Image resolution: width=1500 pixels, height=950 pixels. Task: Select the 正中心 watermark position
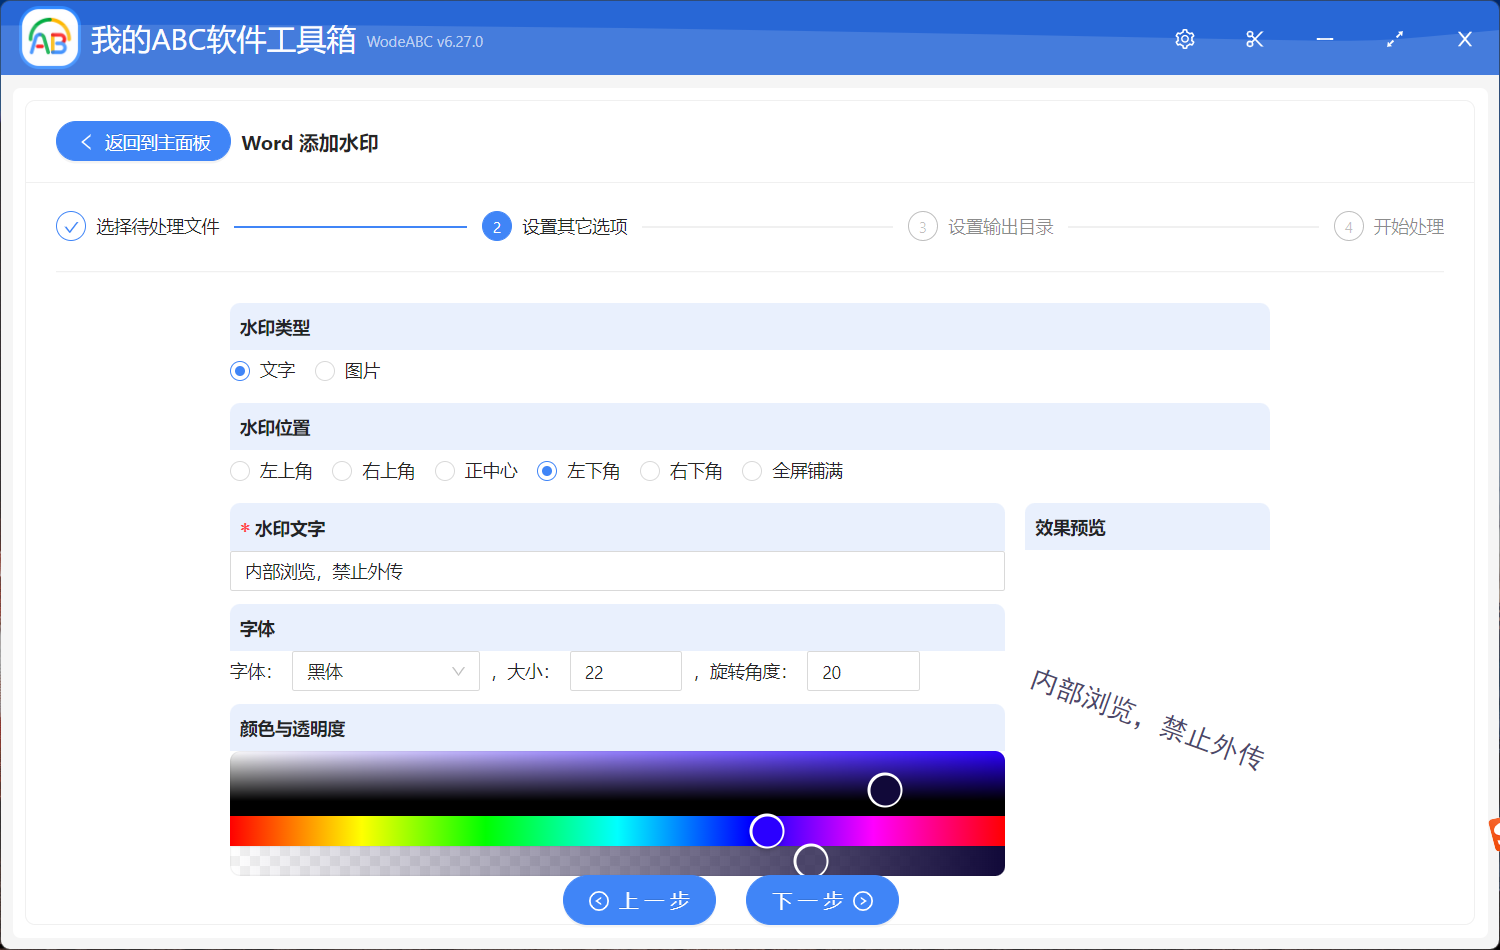point(444,470)
